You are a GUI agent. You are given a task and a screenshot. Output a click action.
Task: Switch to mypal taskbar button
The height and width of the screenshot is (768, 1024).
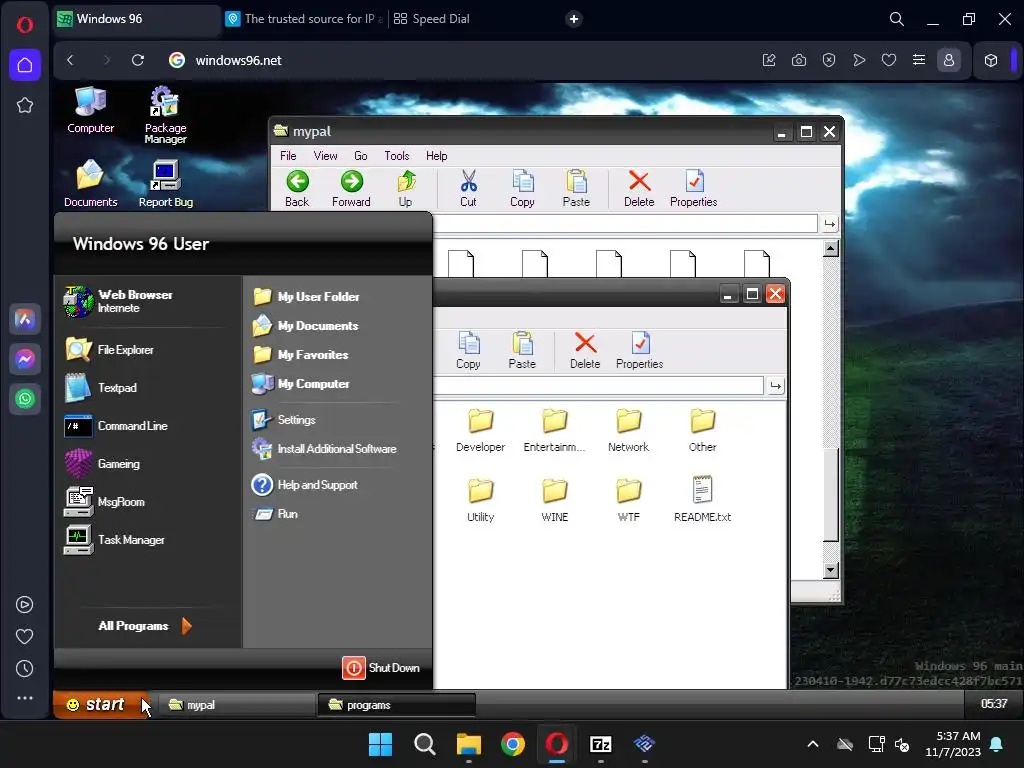(x=236, y=705)
